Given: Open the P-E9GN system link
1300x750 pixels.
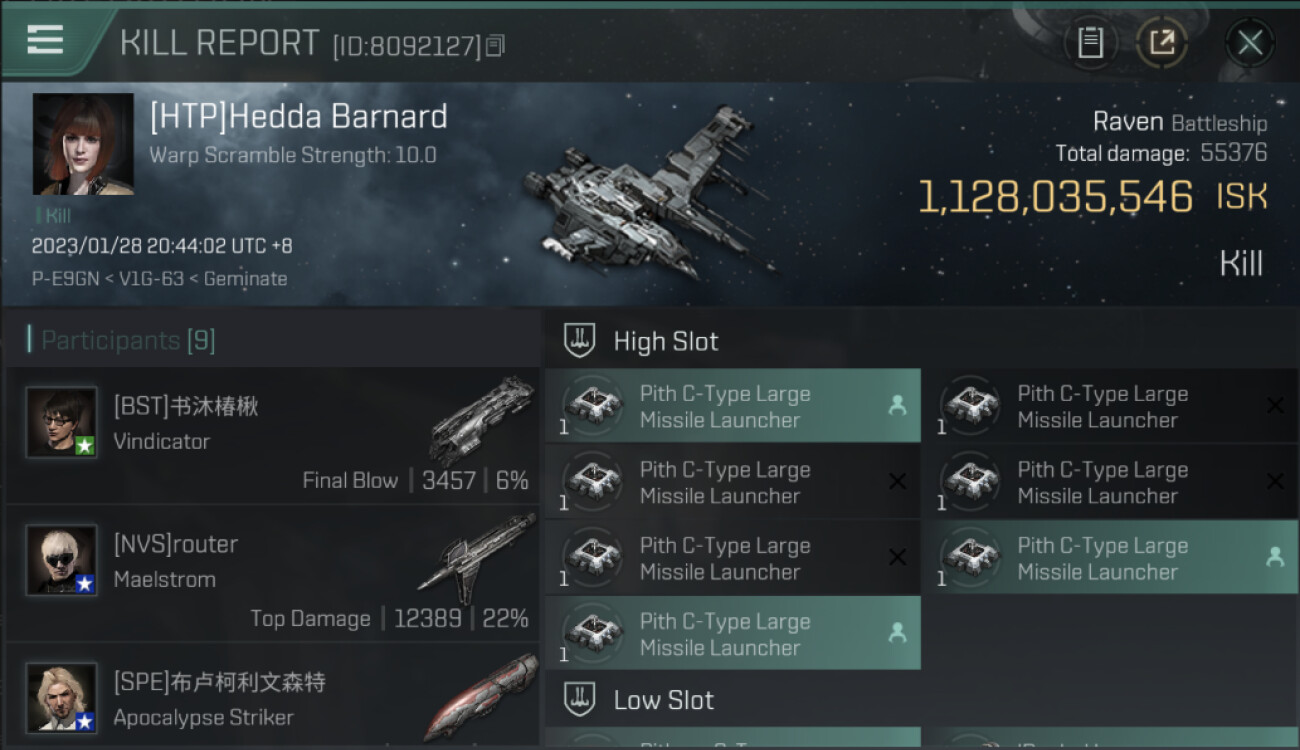Looking at the screenshot, I should pyautogui.click(x=64, y=279).
